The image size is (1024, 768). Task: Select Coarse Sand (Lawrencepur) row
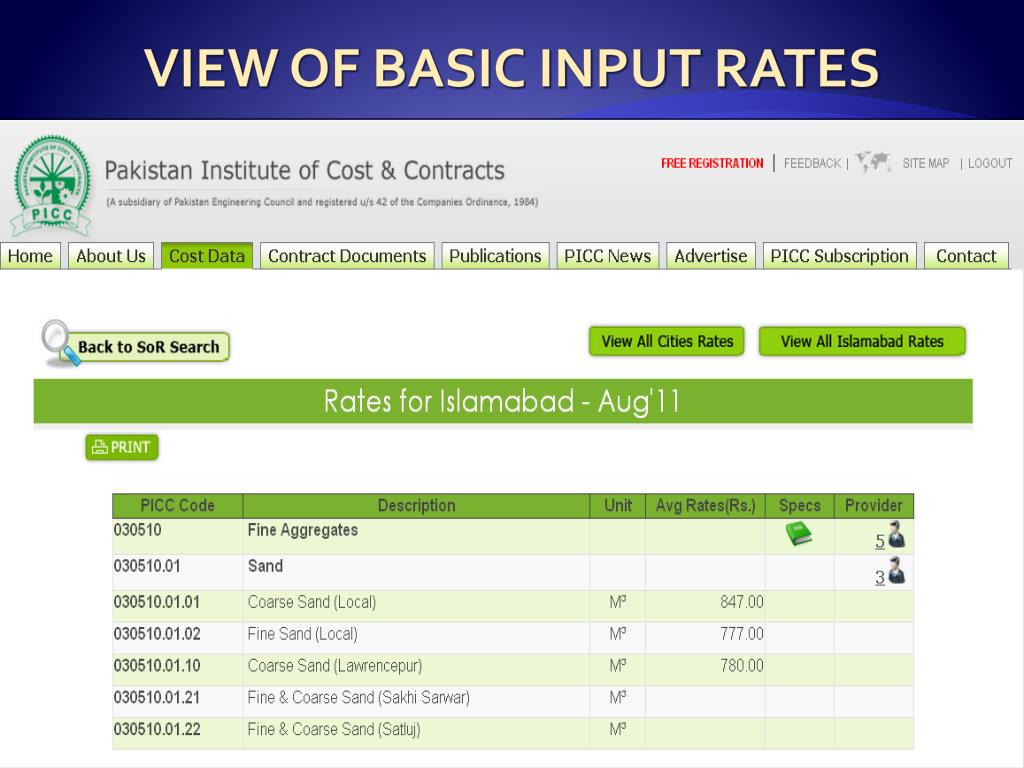pos(513,670)
